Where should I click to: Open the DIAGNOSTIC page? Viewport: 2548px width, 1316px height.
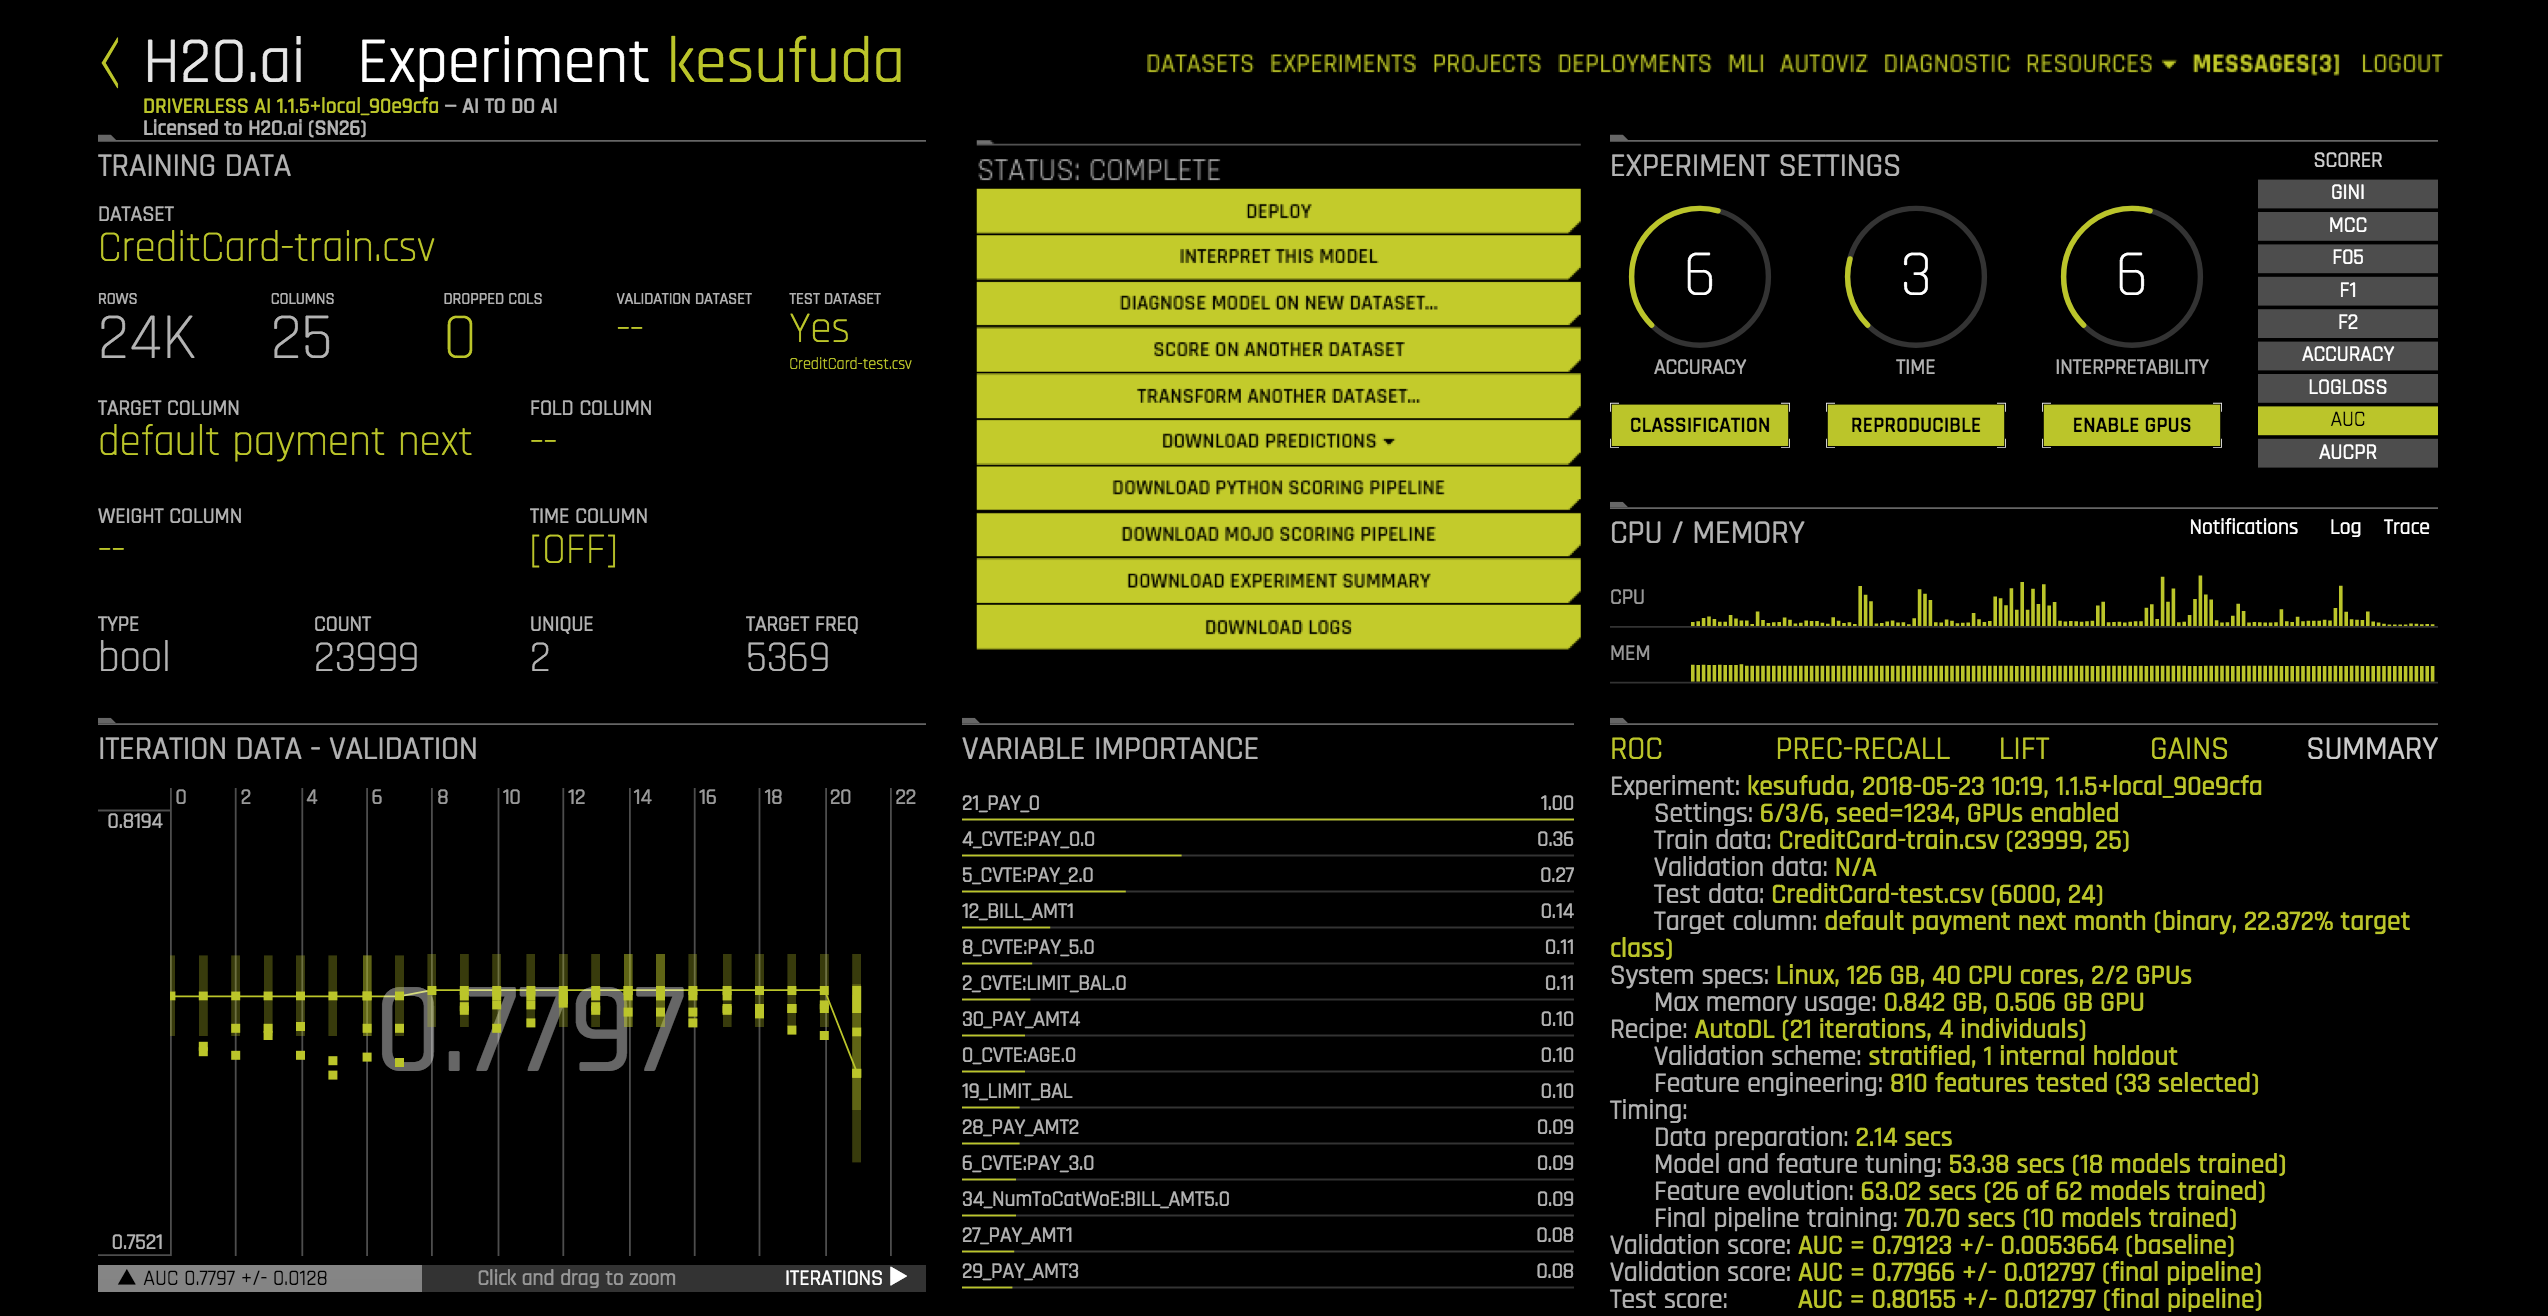(x=1946, y=64)
